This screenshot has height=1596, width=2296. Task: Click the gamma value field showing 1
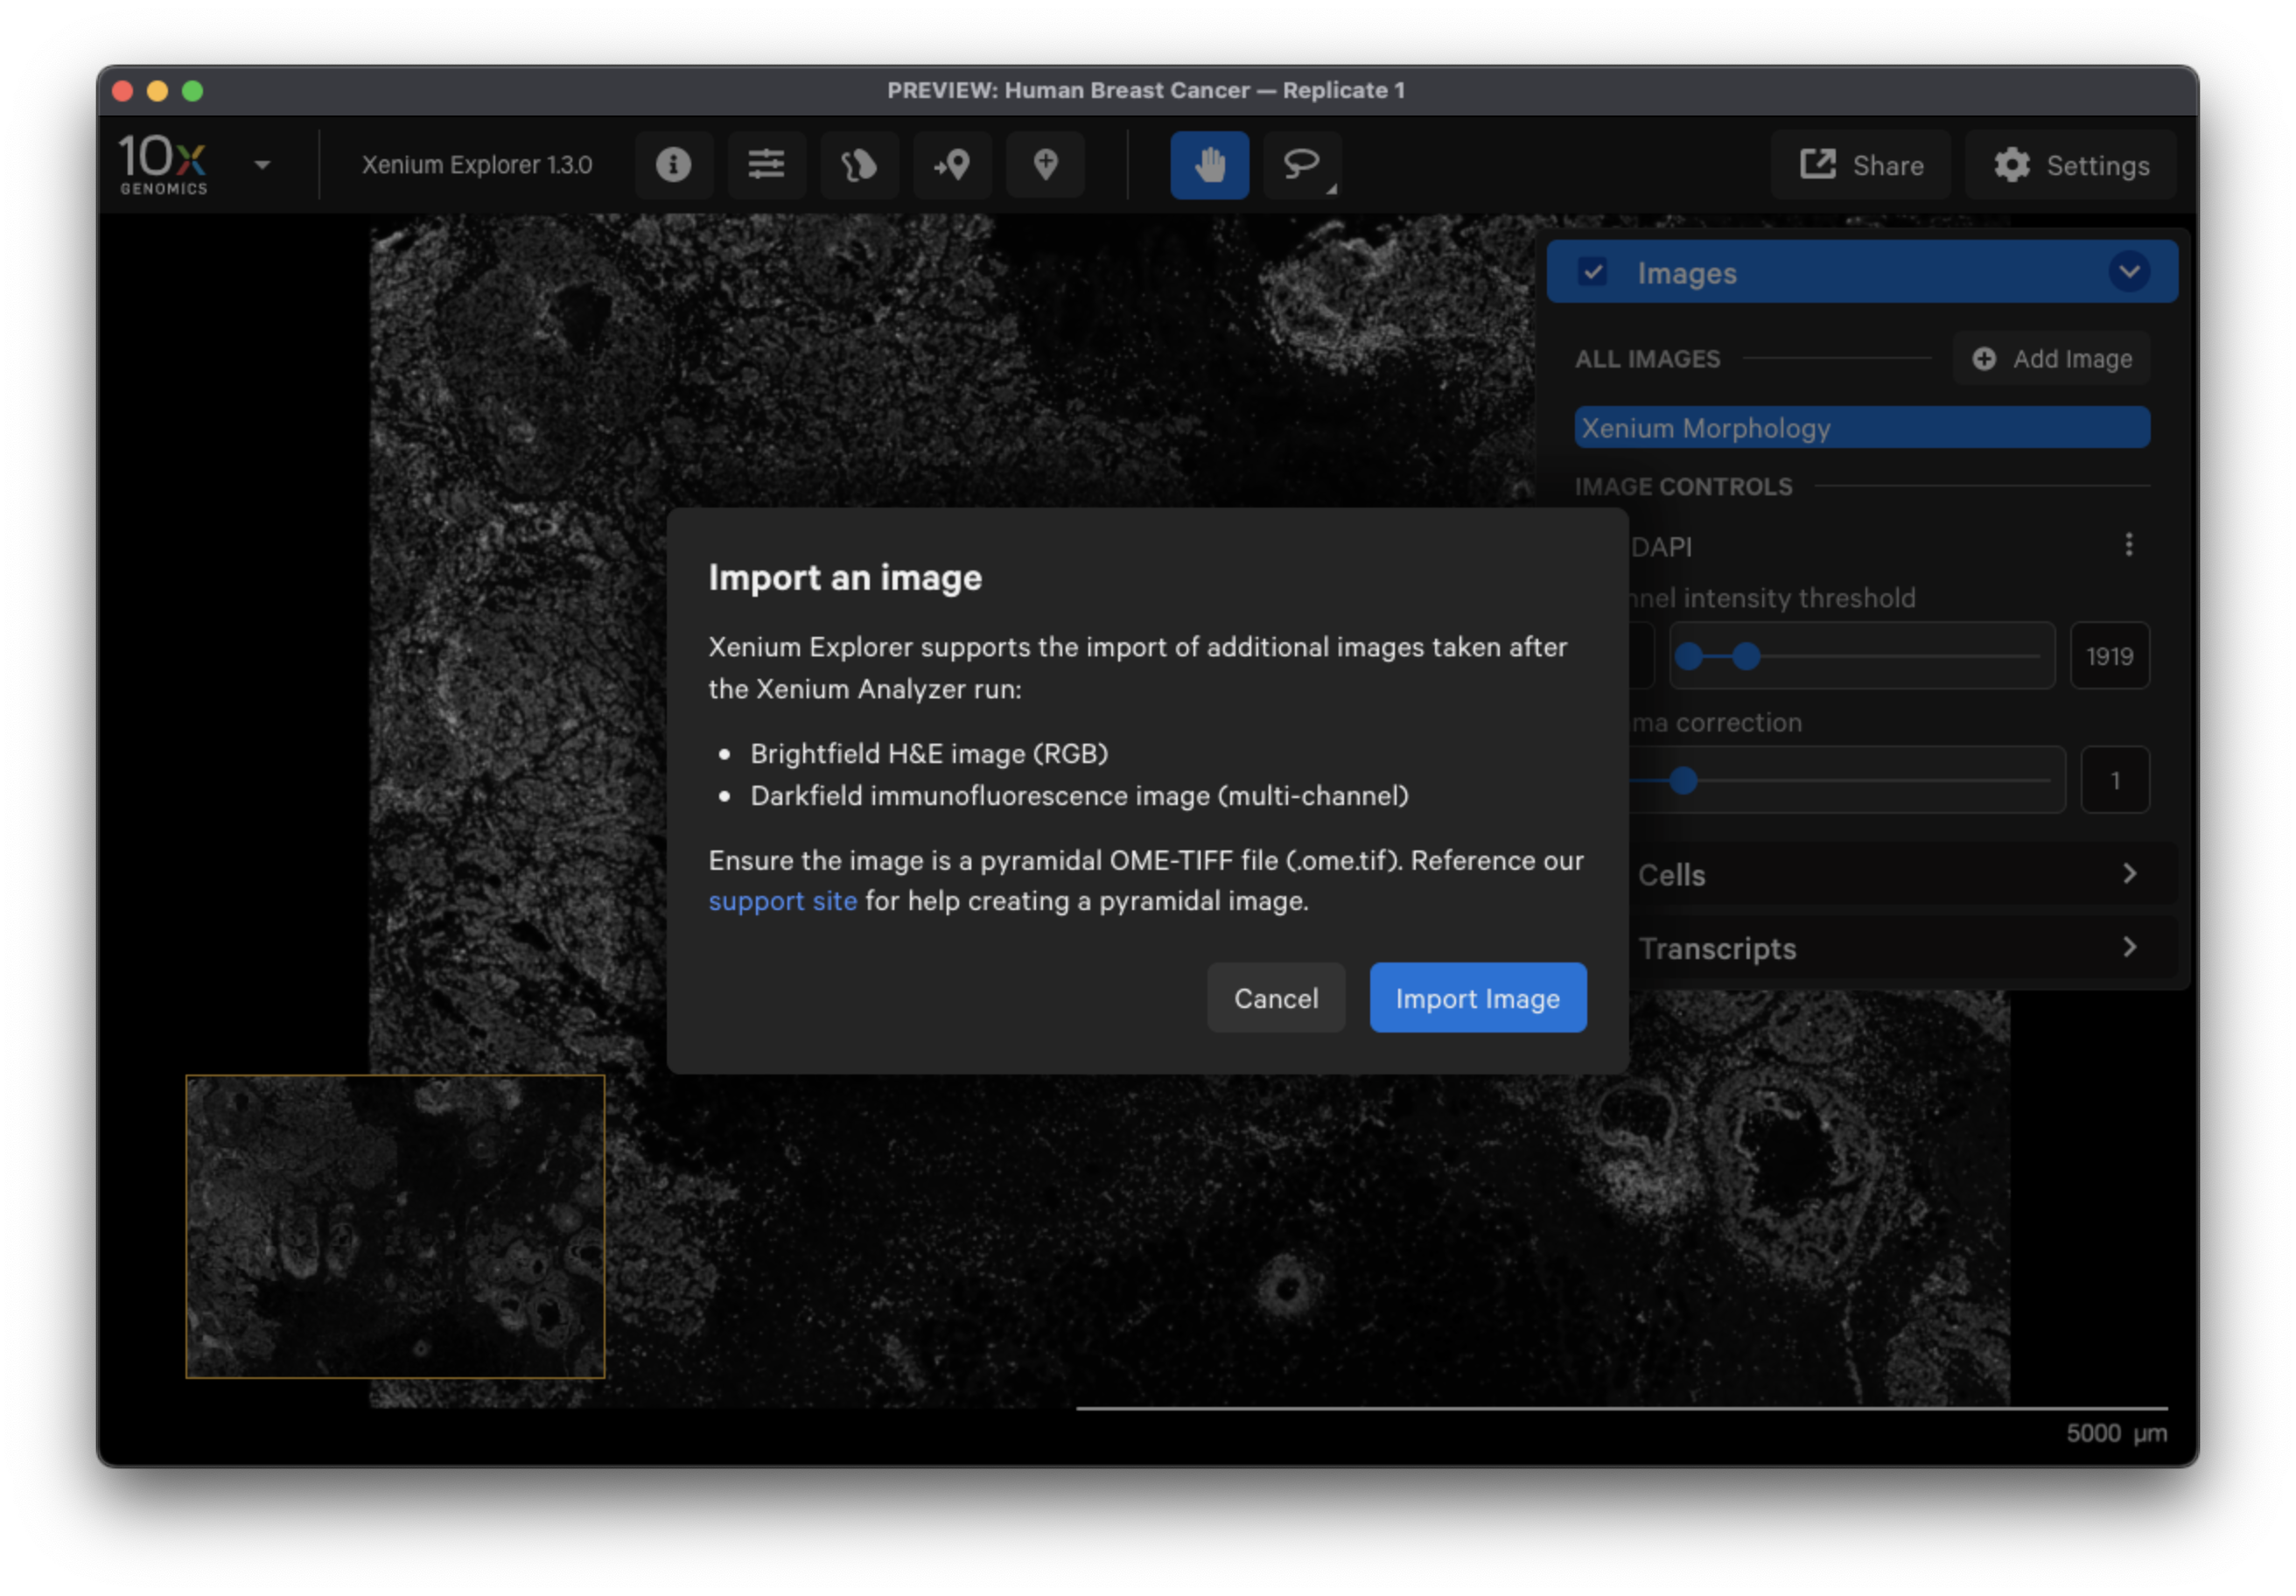(x=2115, y=780)
